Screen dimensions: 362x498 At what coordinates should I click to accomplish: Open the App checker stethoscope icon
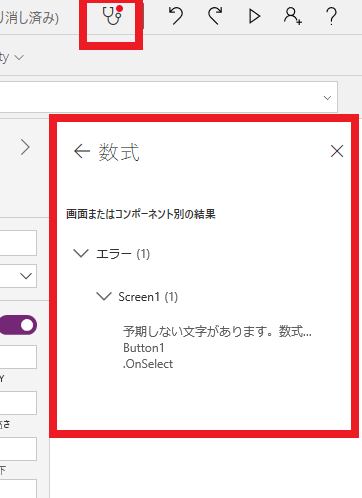coord(112,15)
